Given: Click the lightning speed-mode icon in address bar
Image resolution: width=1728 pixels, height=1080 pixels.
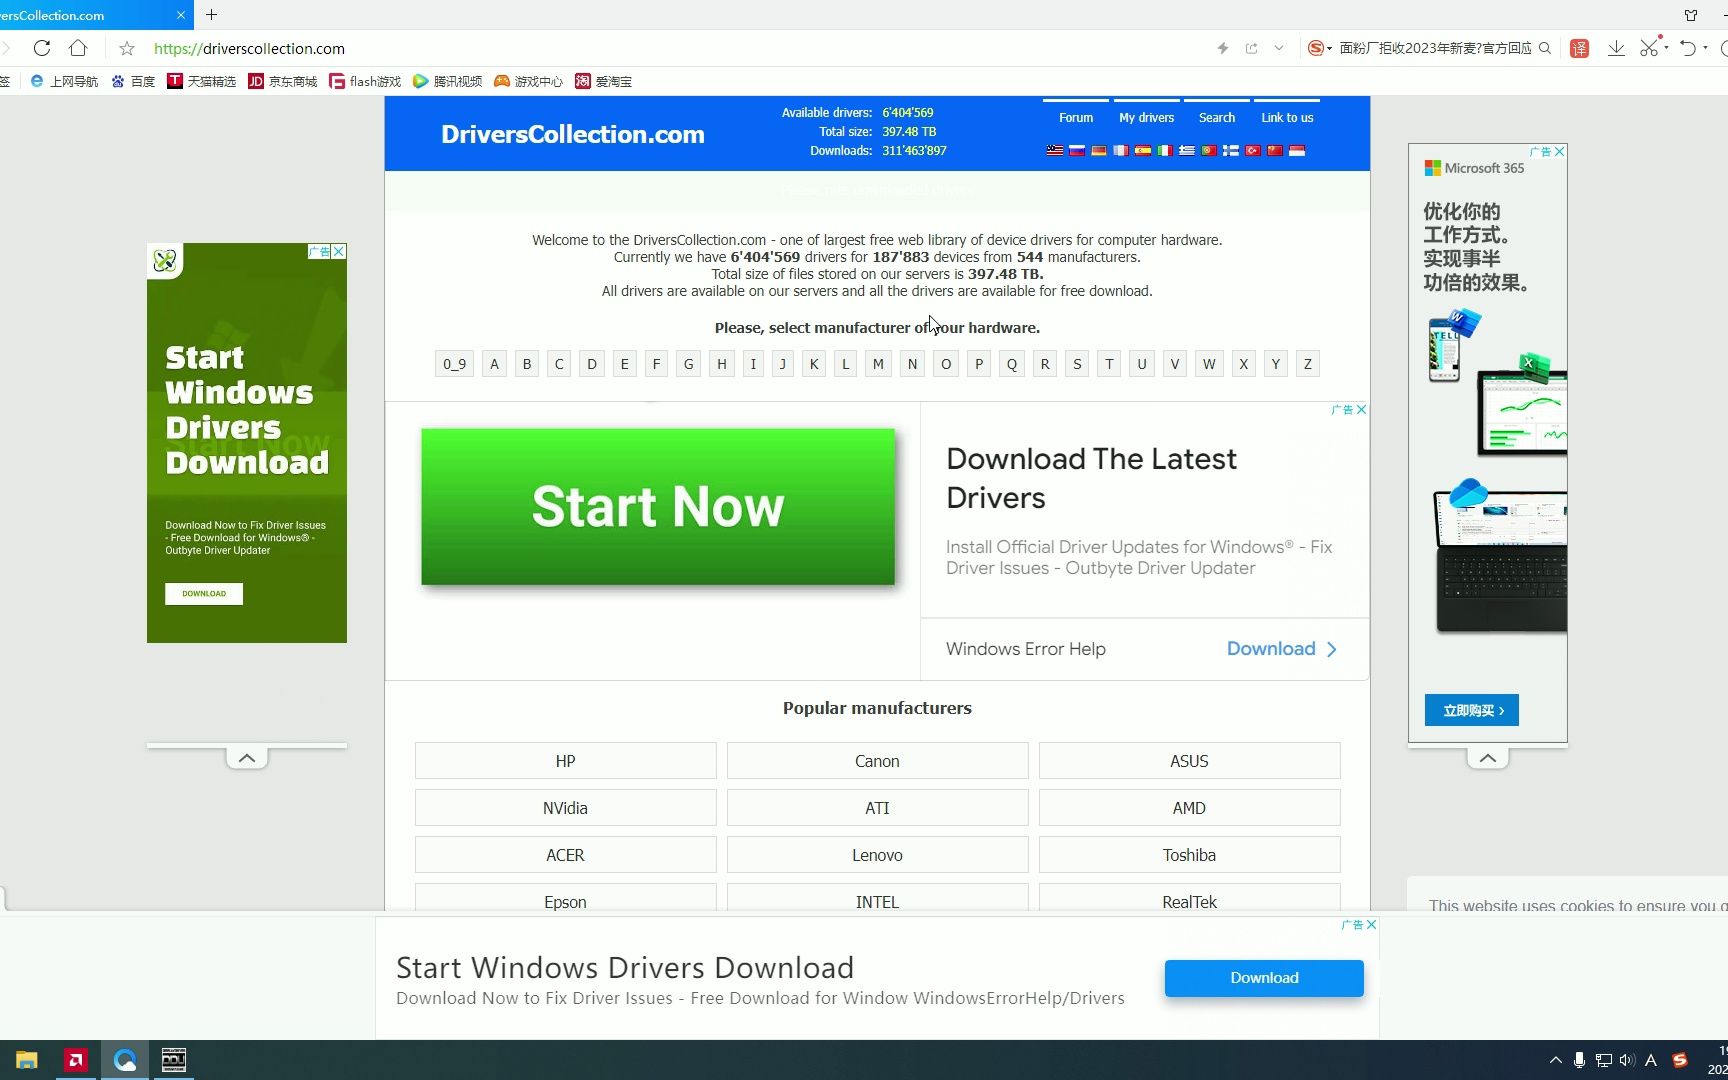Looking at the screenshot, I should pos(1222,48).
